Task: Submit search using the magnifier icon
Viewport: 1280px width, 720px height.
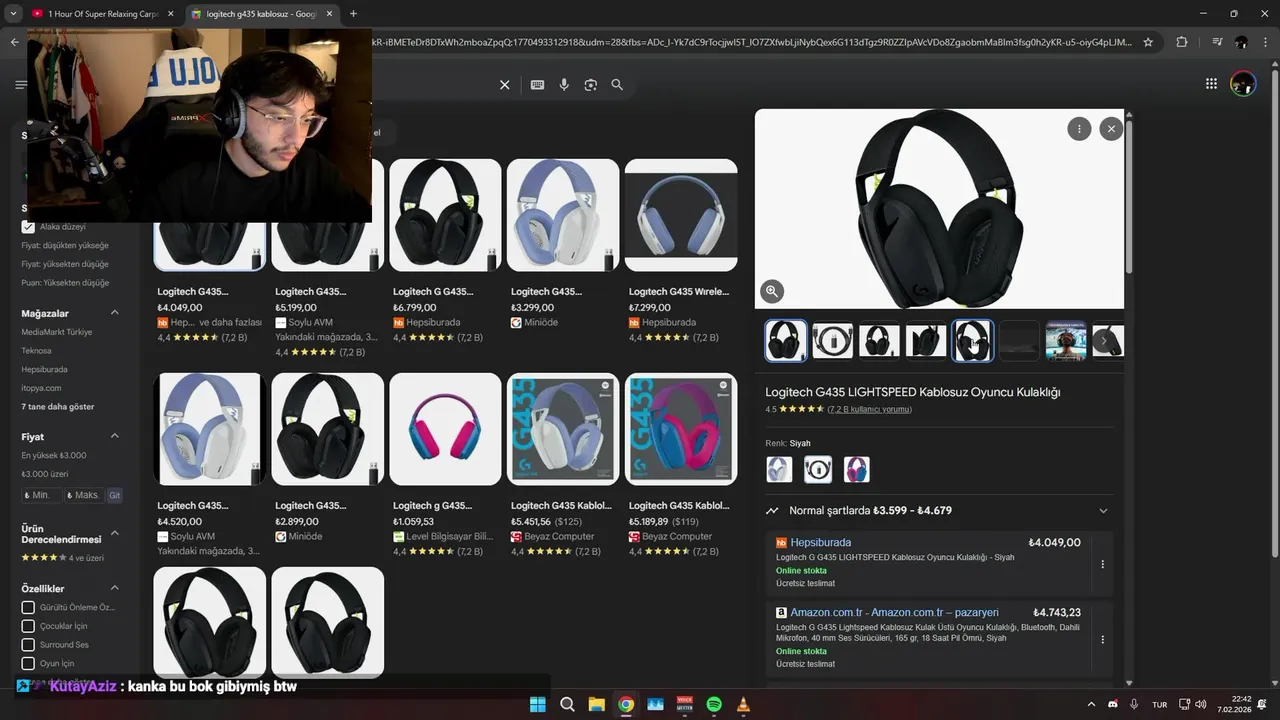Action: [617, 85]
